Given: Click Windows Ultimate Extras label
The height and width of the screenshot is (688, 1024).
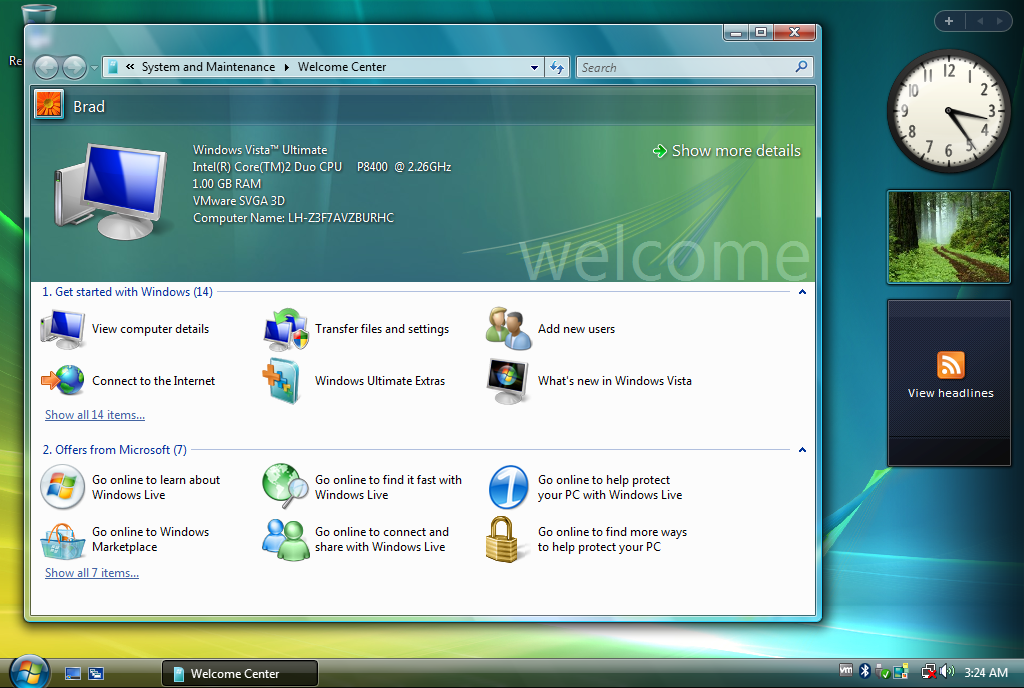Looking at the screenshot, I should coord(379,381).
